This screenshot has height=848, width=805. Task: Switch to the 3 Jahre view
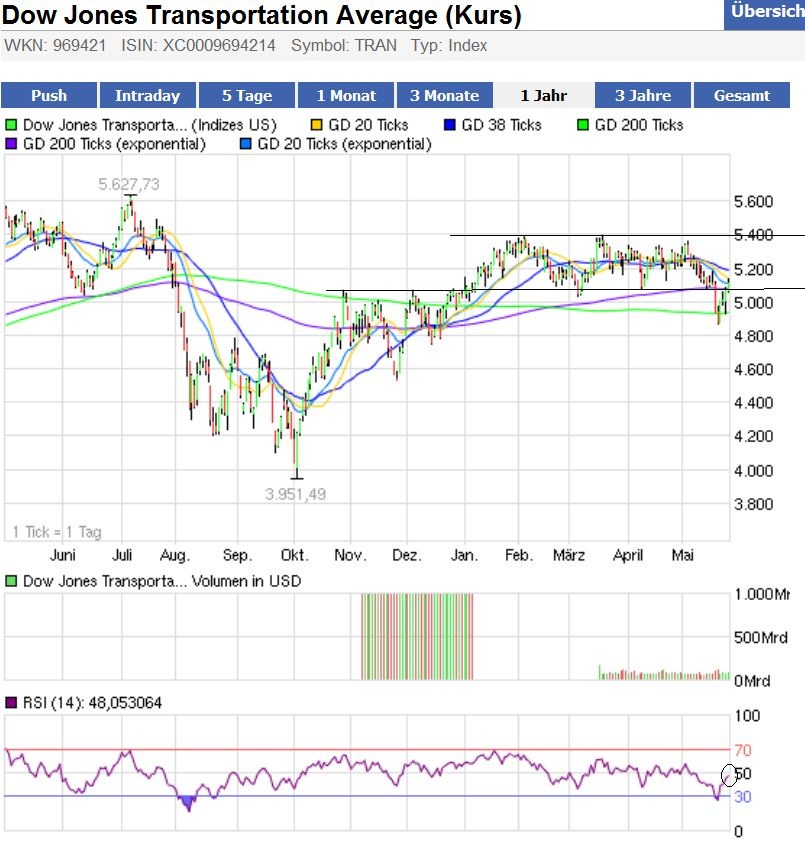(x=643, y=96)
